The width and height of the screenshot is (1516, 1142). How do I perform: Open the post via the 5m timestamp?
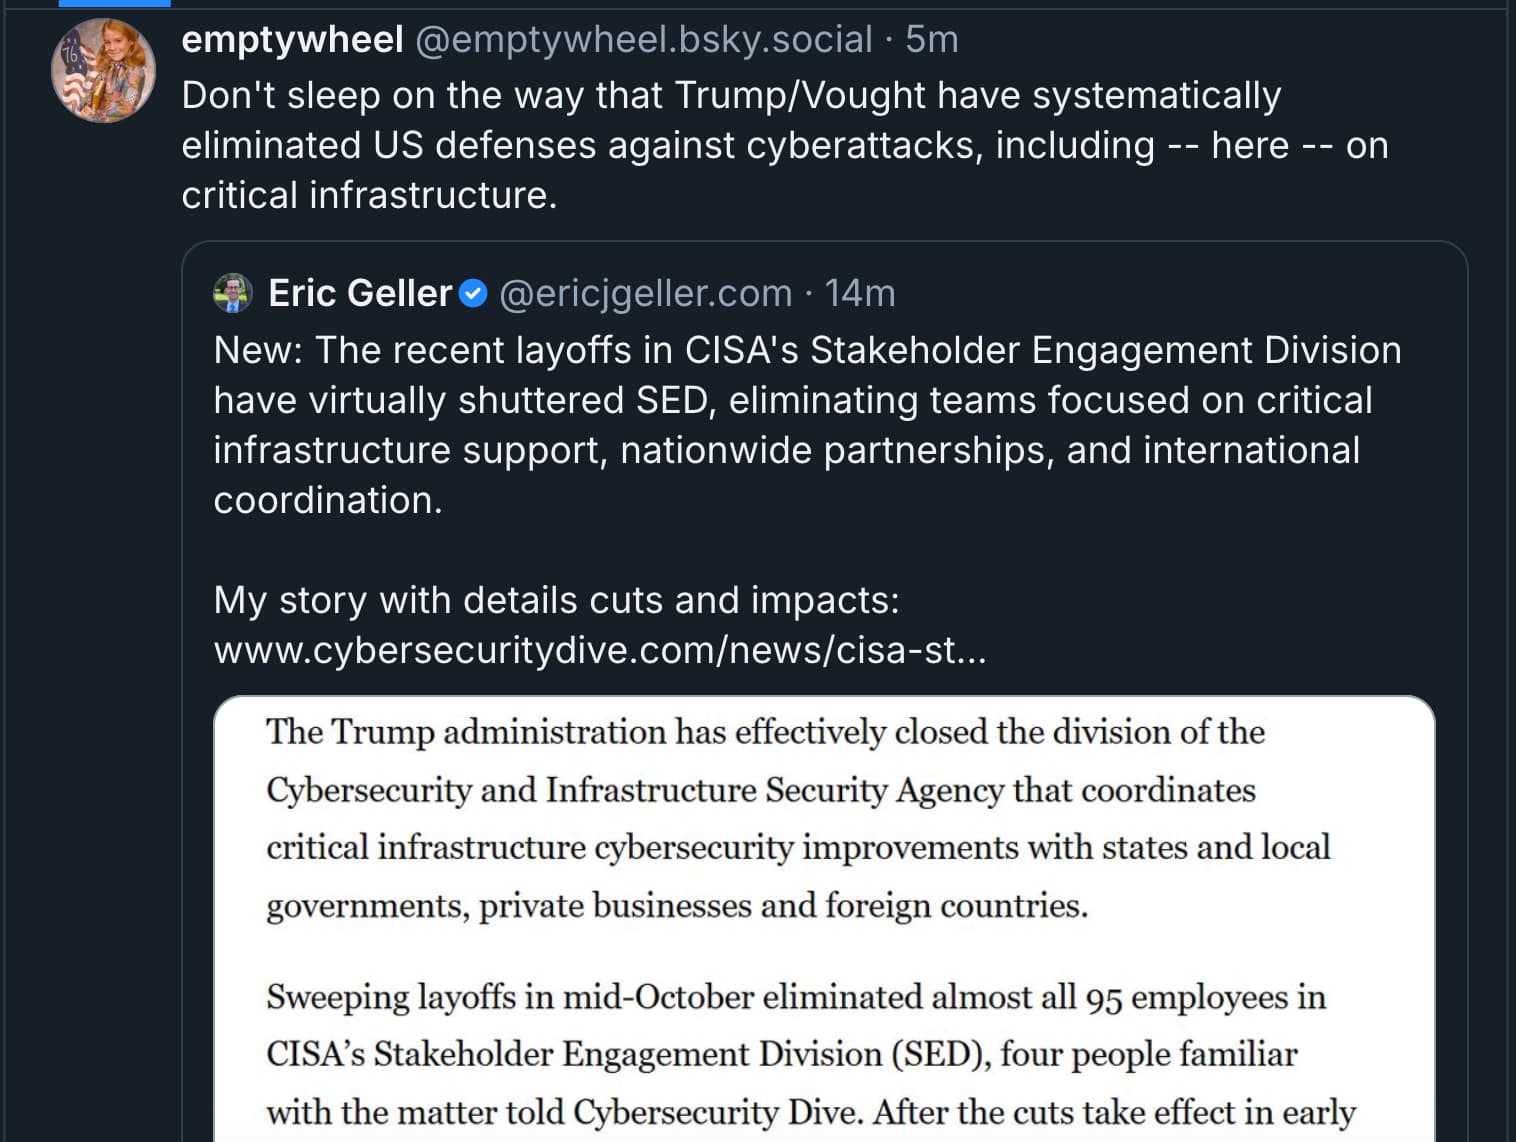pyautogui.click(x=932, y=40)
